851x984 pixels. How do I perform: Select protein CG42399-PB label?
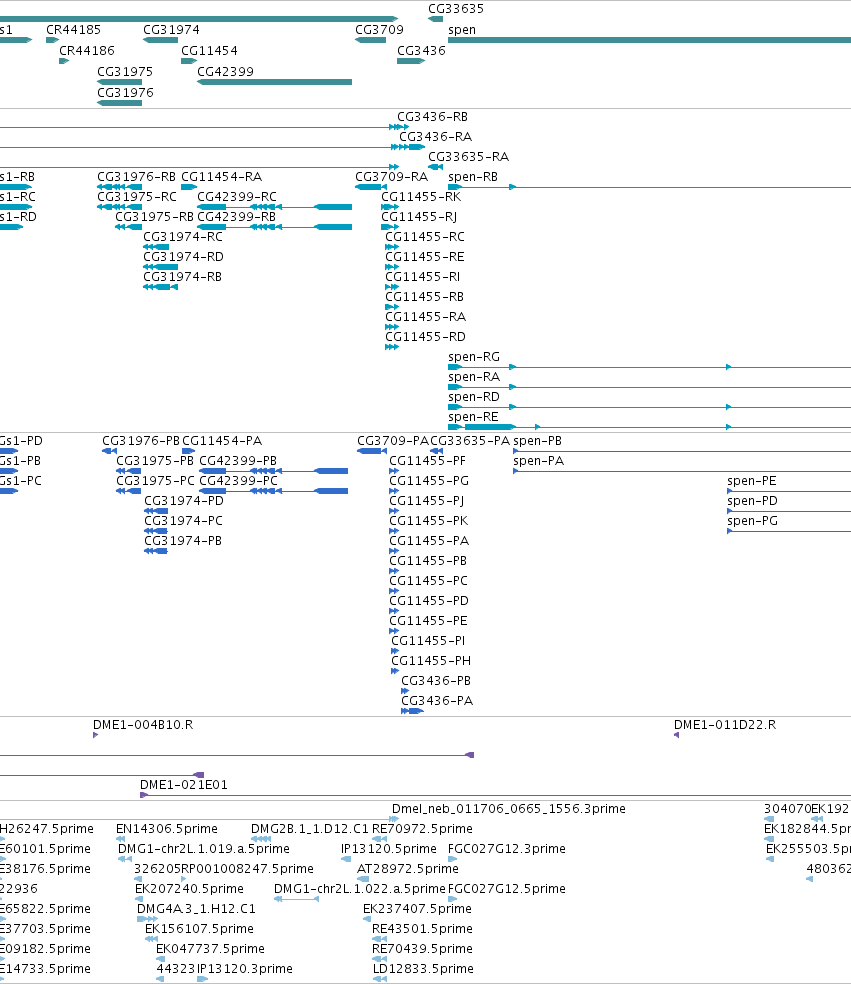click(238, 461)
